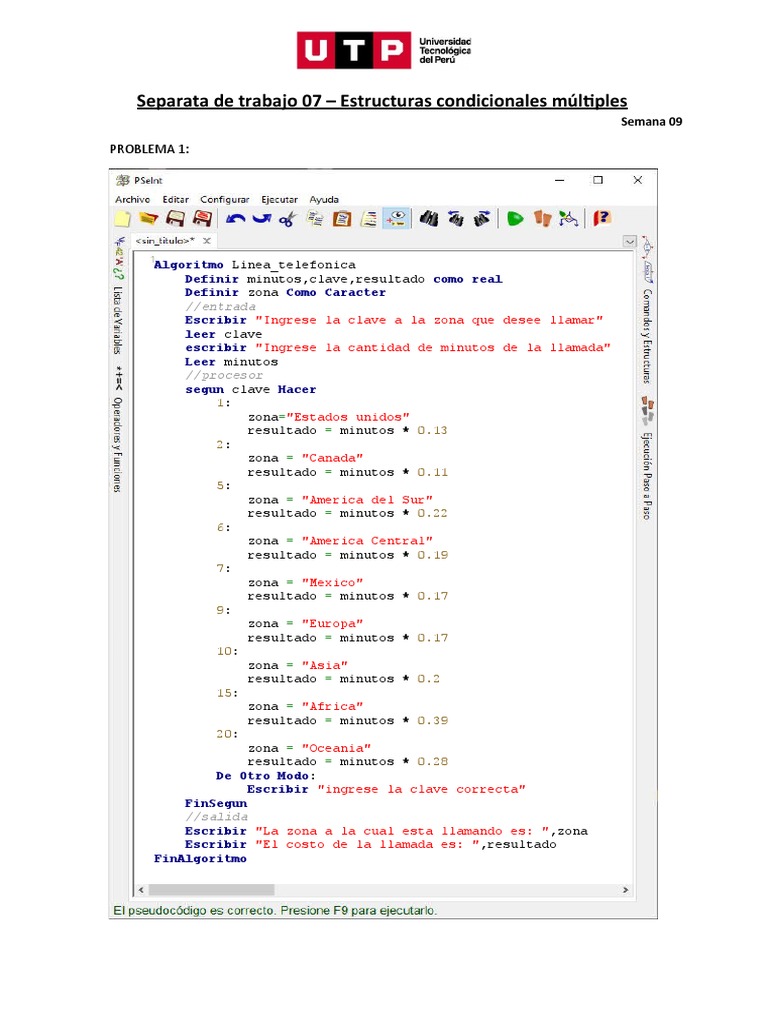Click the horizontal scrollbar below the code

(212, 890)
